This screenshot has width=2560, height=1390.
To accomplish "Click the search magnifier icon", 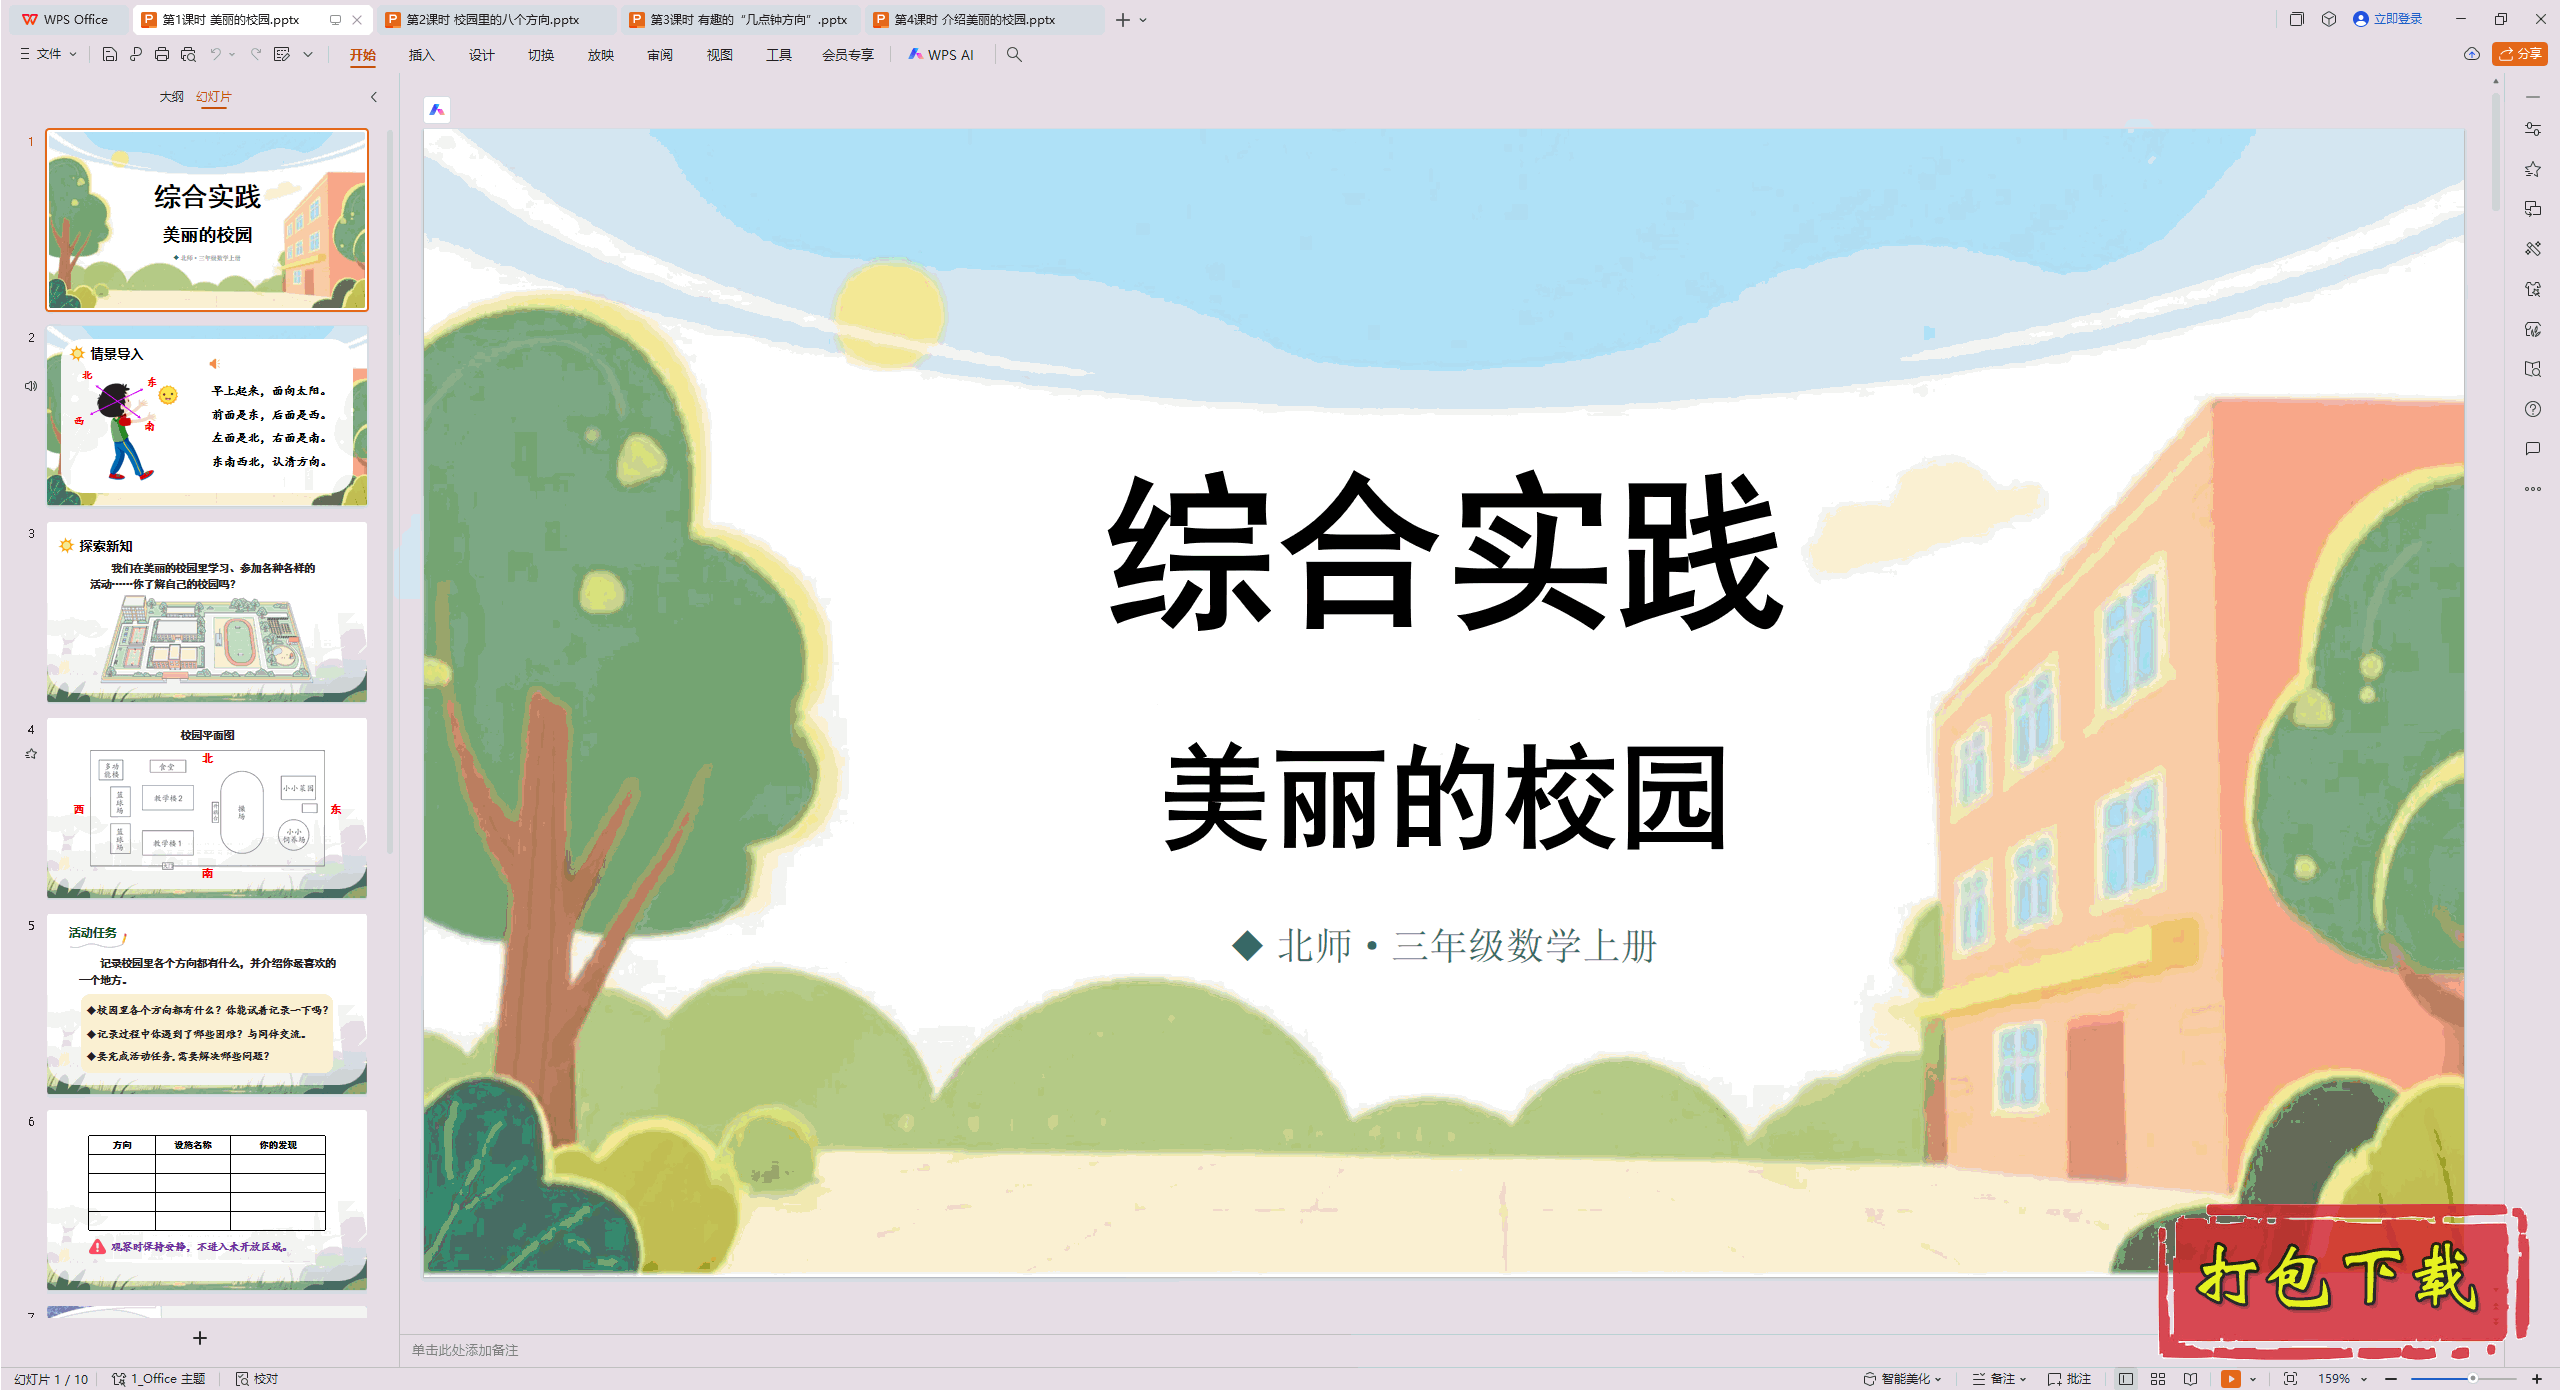I will coord(1014,54).
